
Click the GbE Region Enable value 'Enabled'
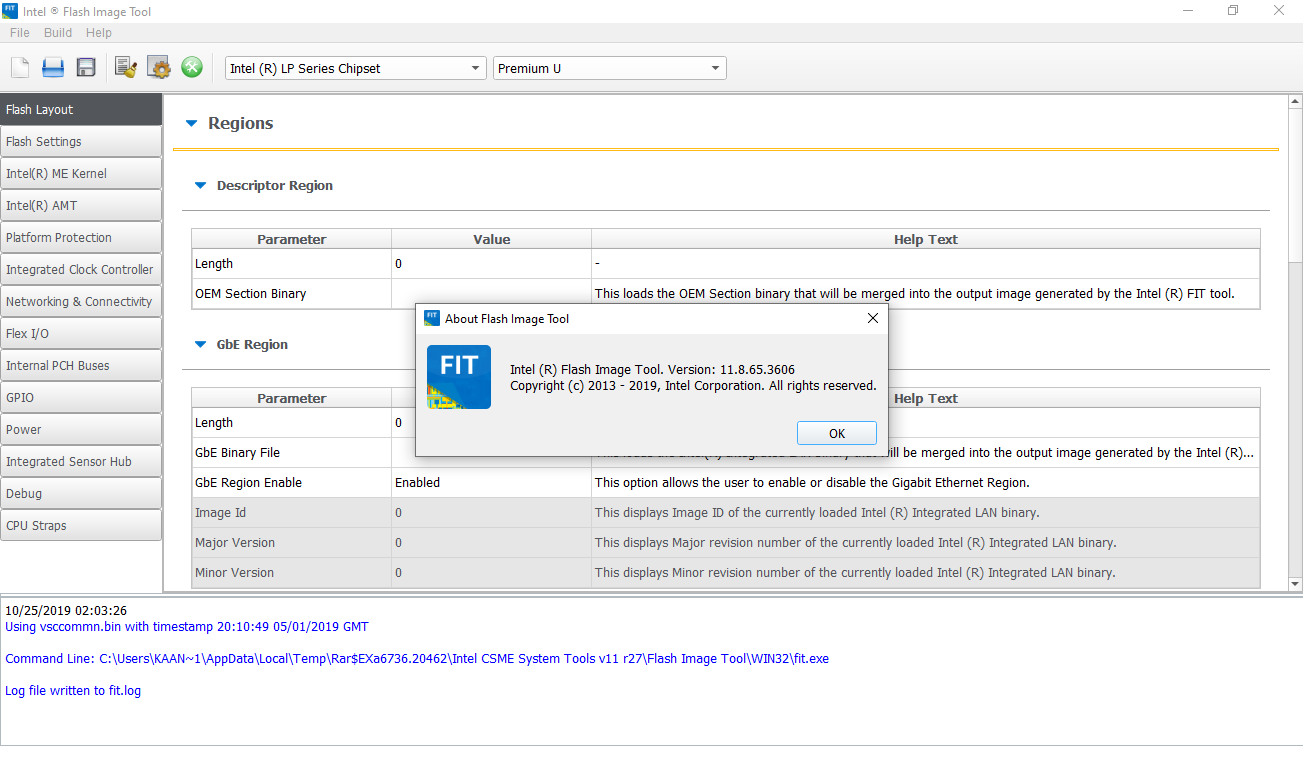pos(491,483)
